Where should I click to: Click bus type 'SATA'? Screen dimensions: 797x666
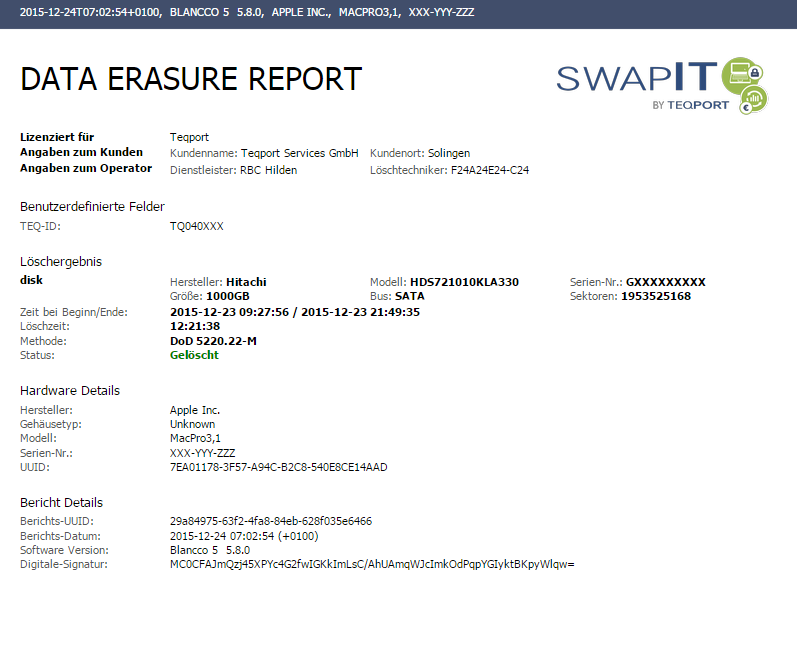click(410, 296)
